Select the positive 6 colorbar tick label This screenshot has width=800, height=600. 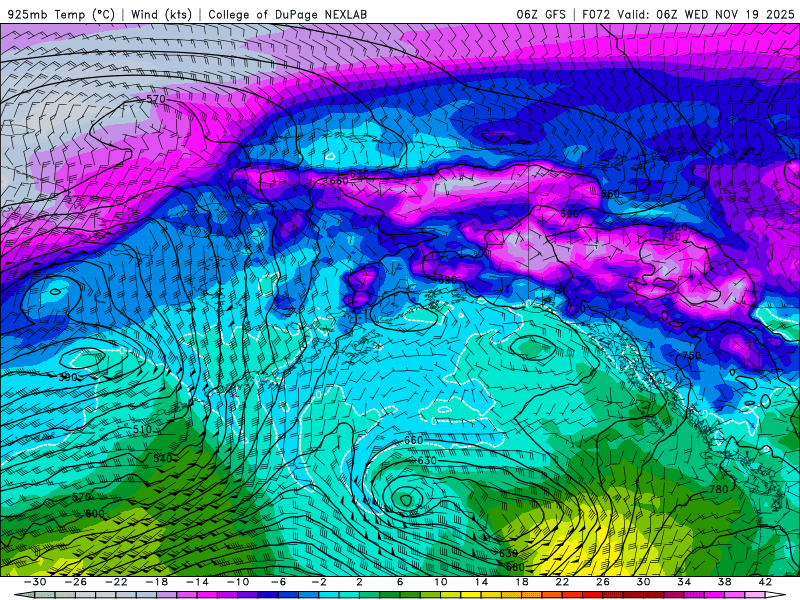tap(400, 582)
